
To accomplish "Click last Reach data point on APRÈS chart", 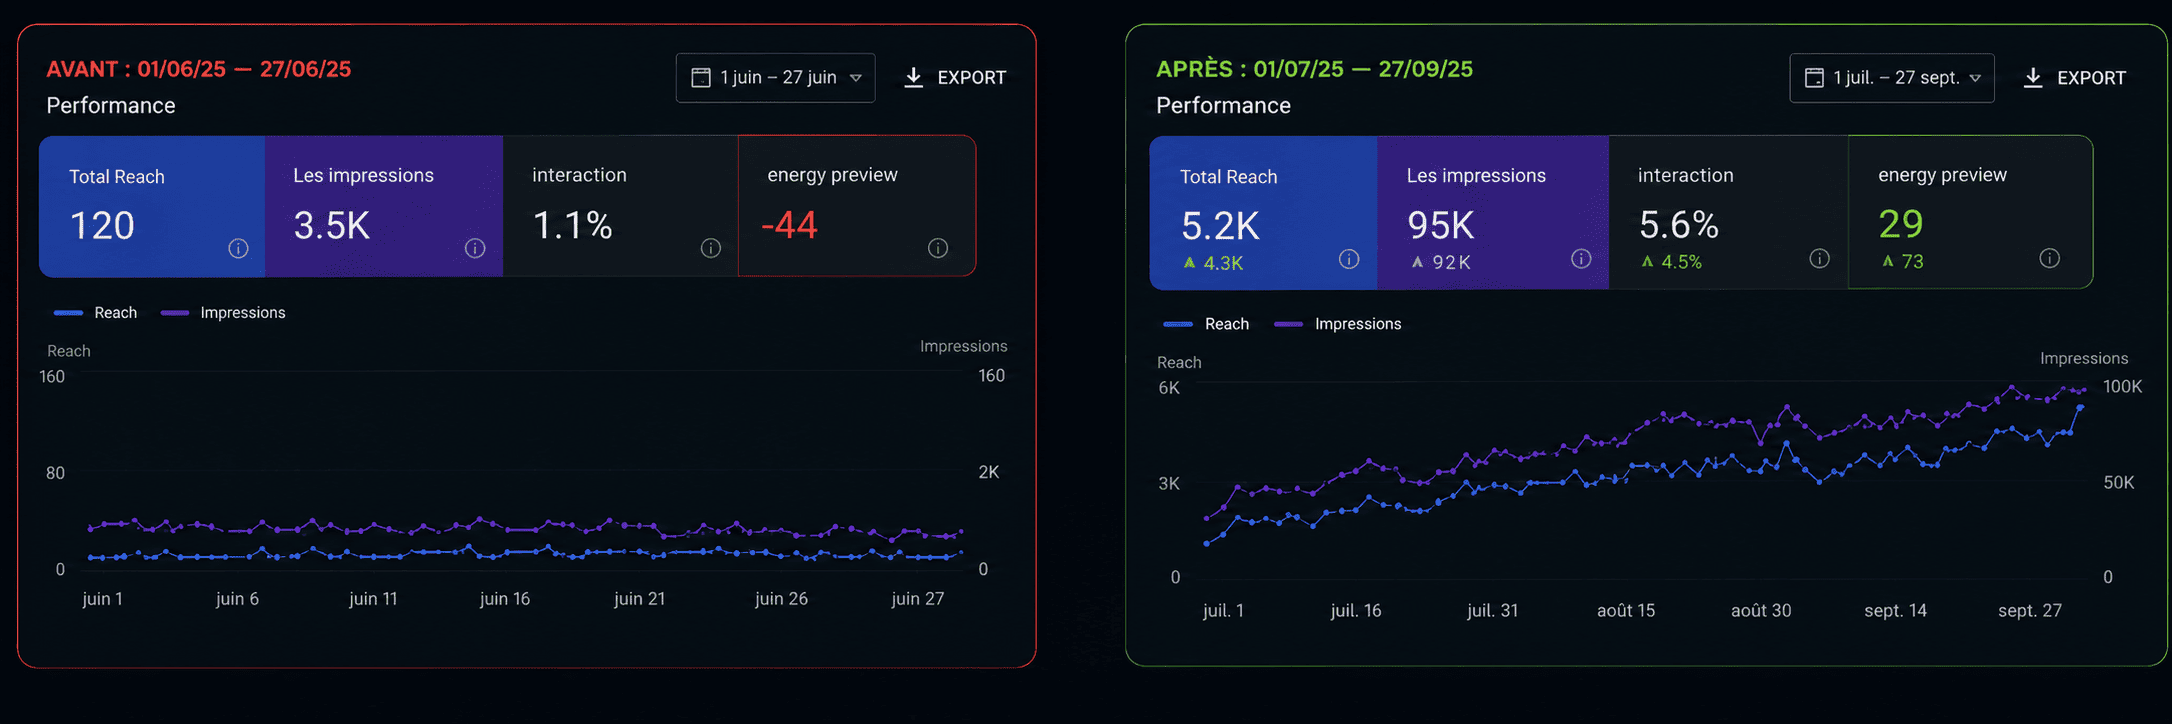I will [2081, 408].
